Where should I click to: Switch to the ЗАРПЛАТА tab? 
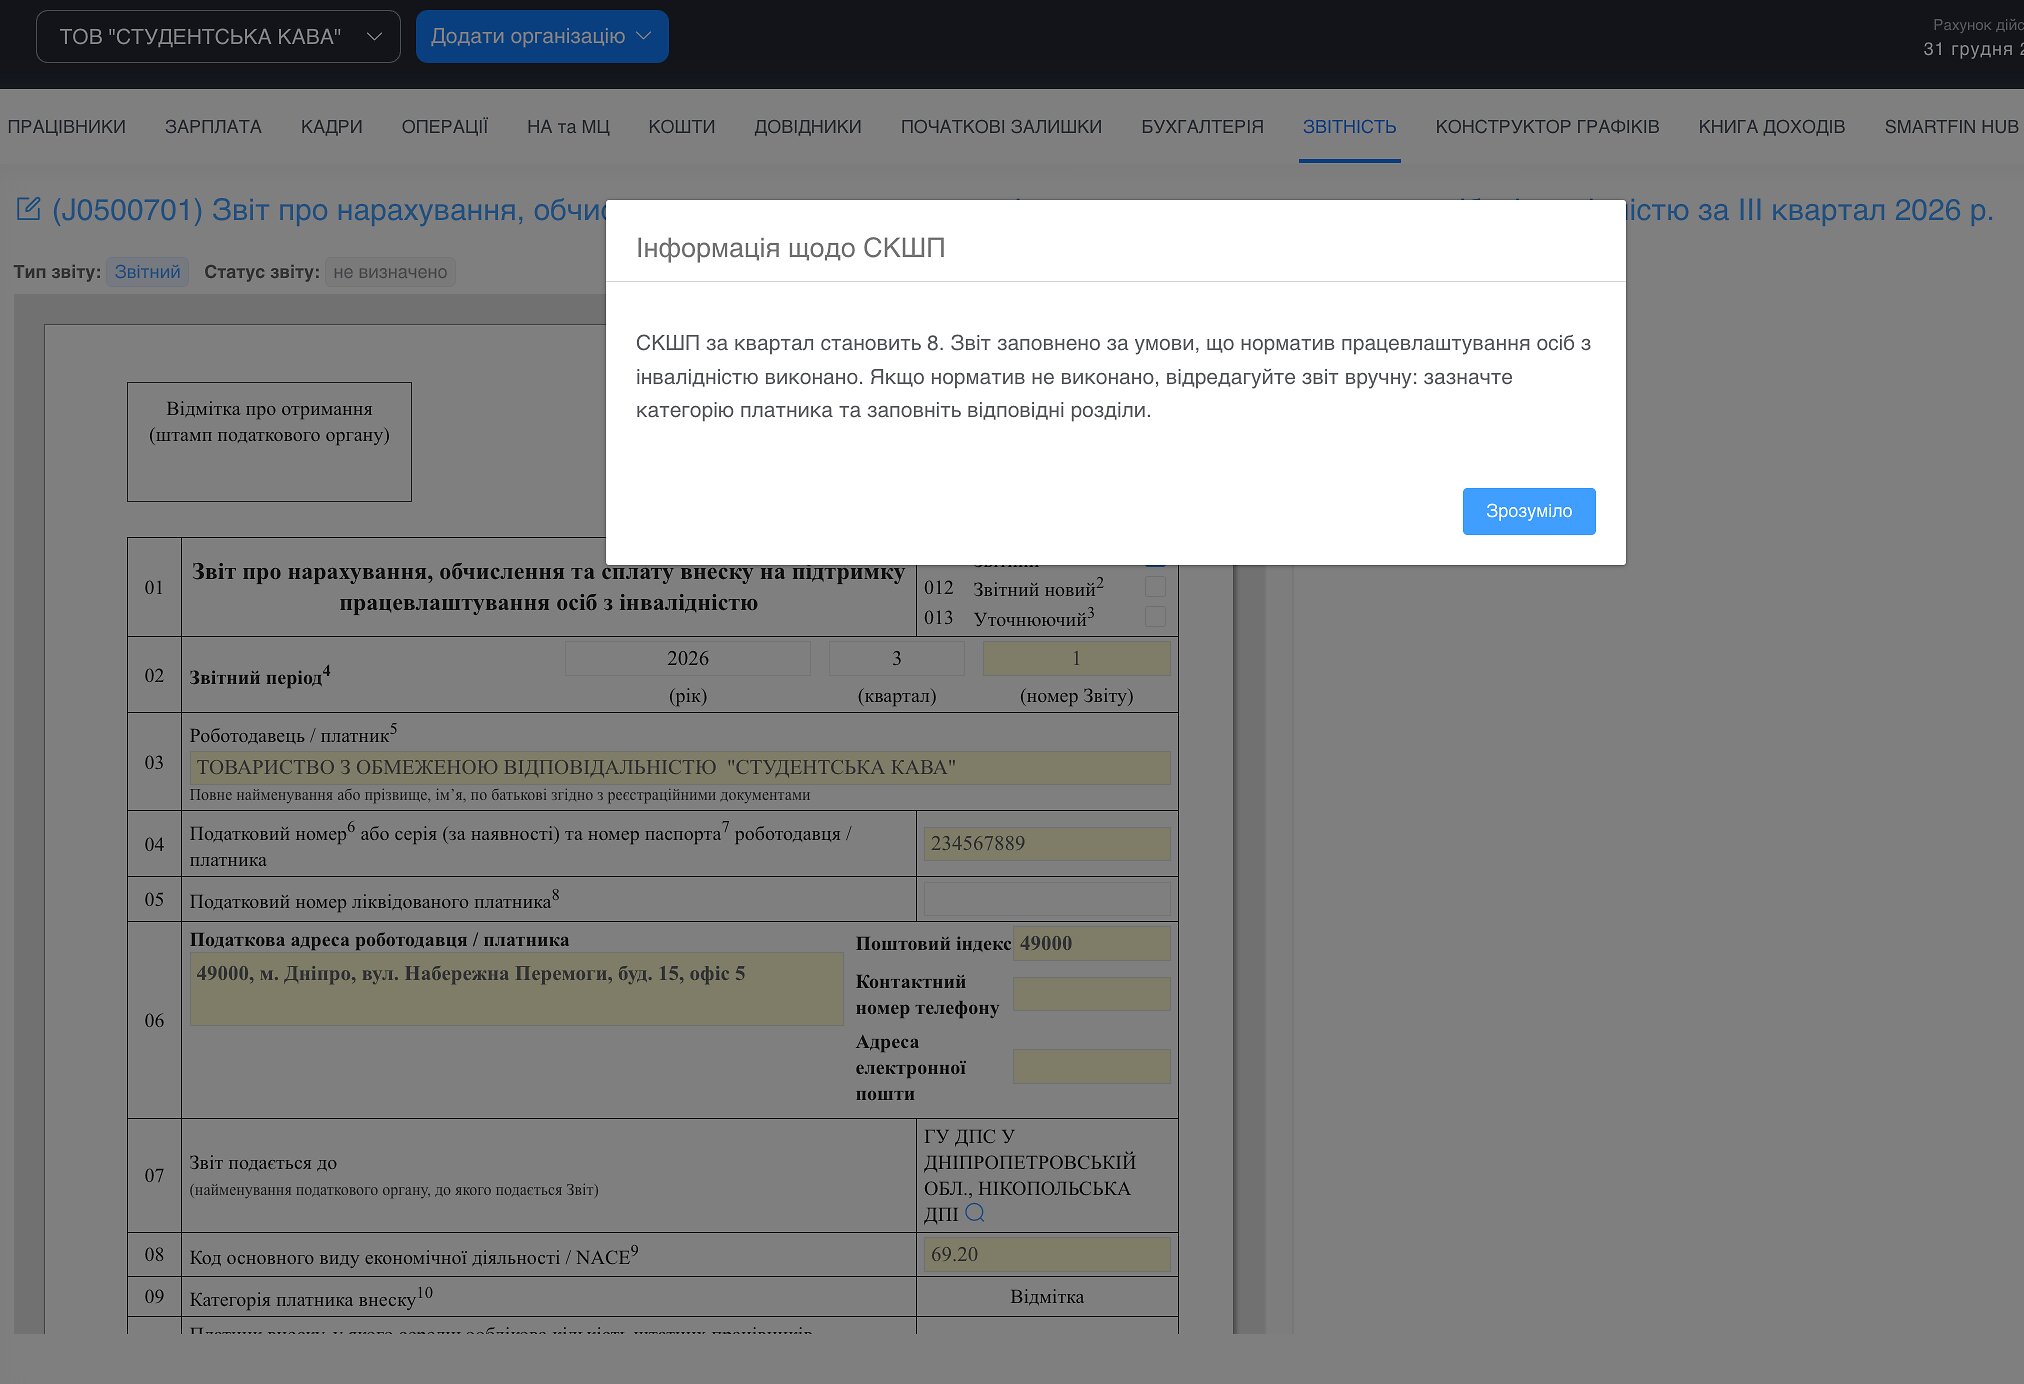tap(213, 127)
